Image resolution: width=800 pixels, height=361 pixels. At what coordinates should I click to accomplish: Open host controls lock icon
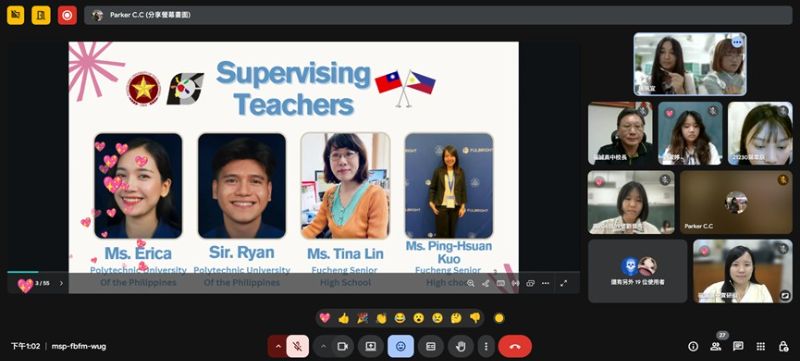783,346
